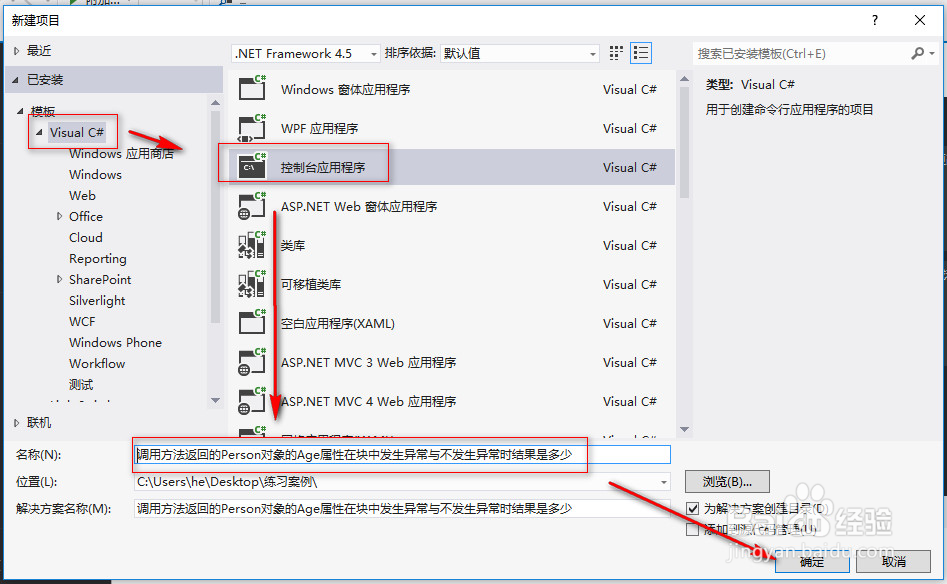This screenshot has height=584, width=947.
Task: Click the WPF 应用程序 template name
Action: [x=319, y=128]
